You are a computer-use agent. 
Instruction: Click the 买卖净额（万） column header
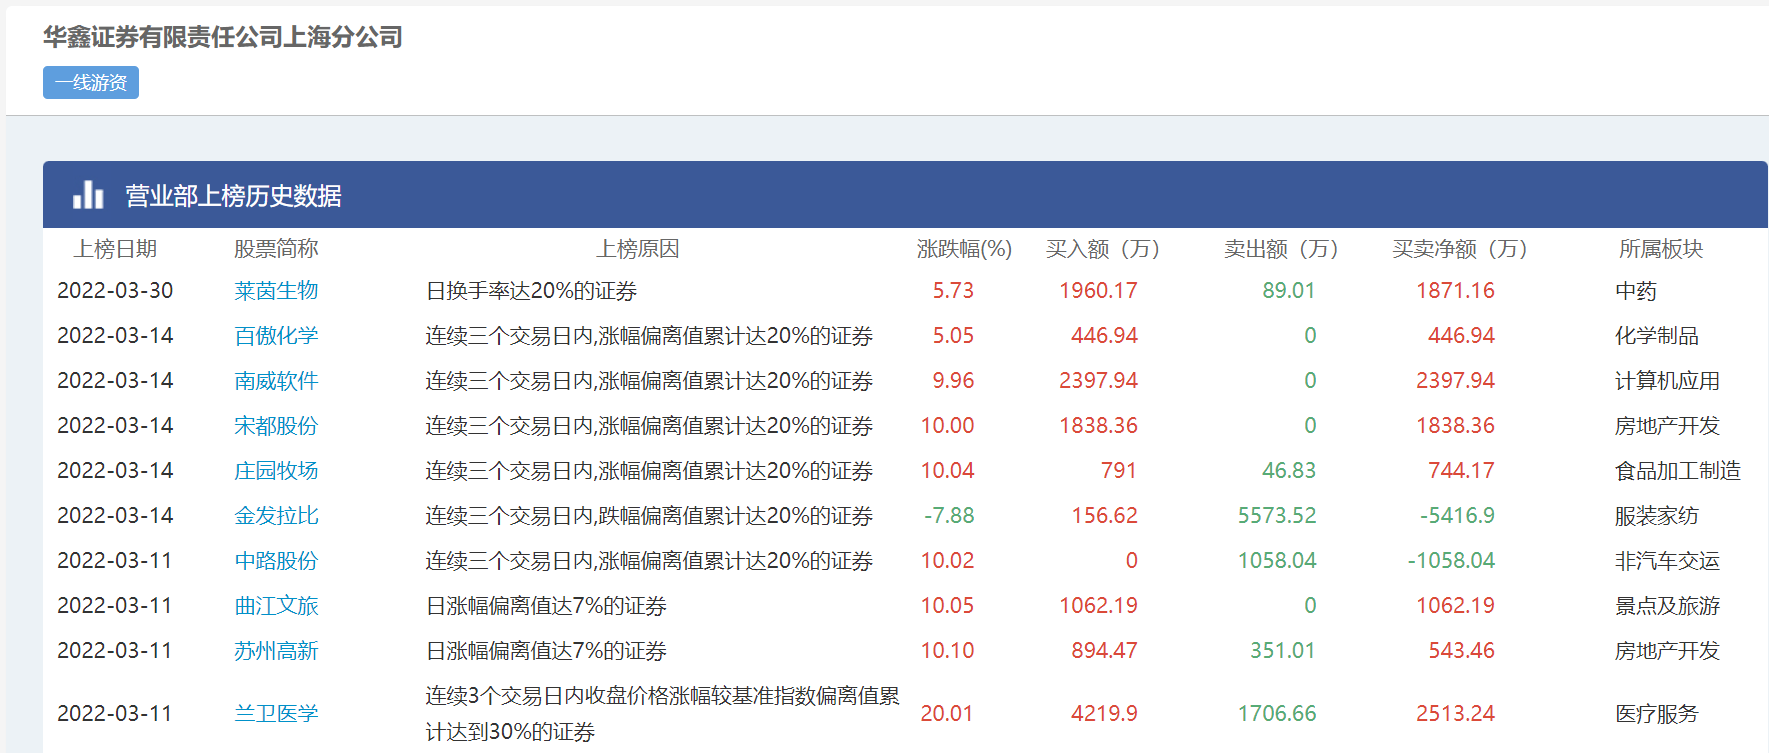click(1460, 249)
